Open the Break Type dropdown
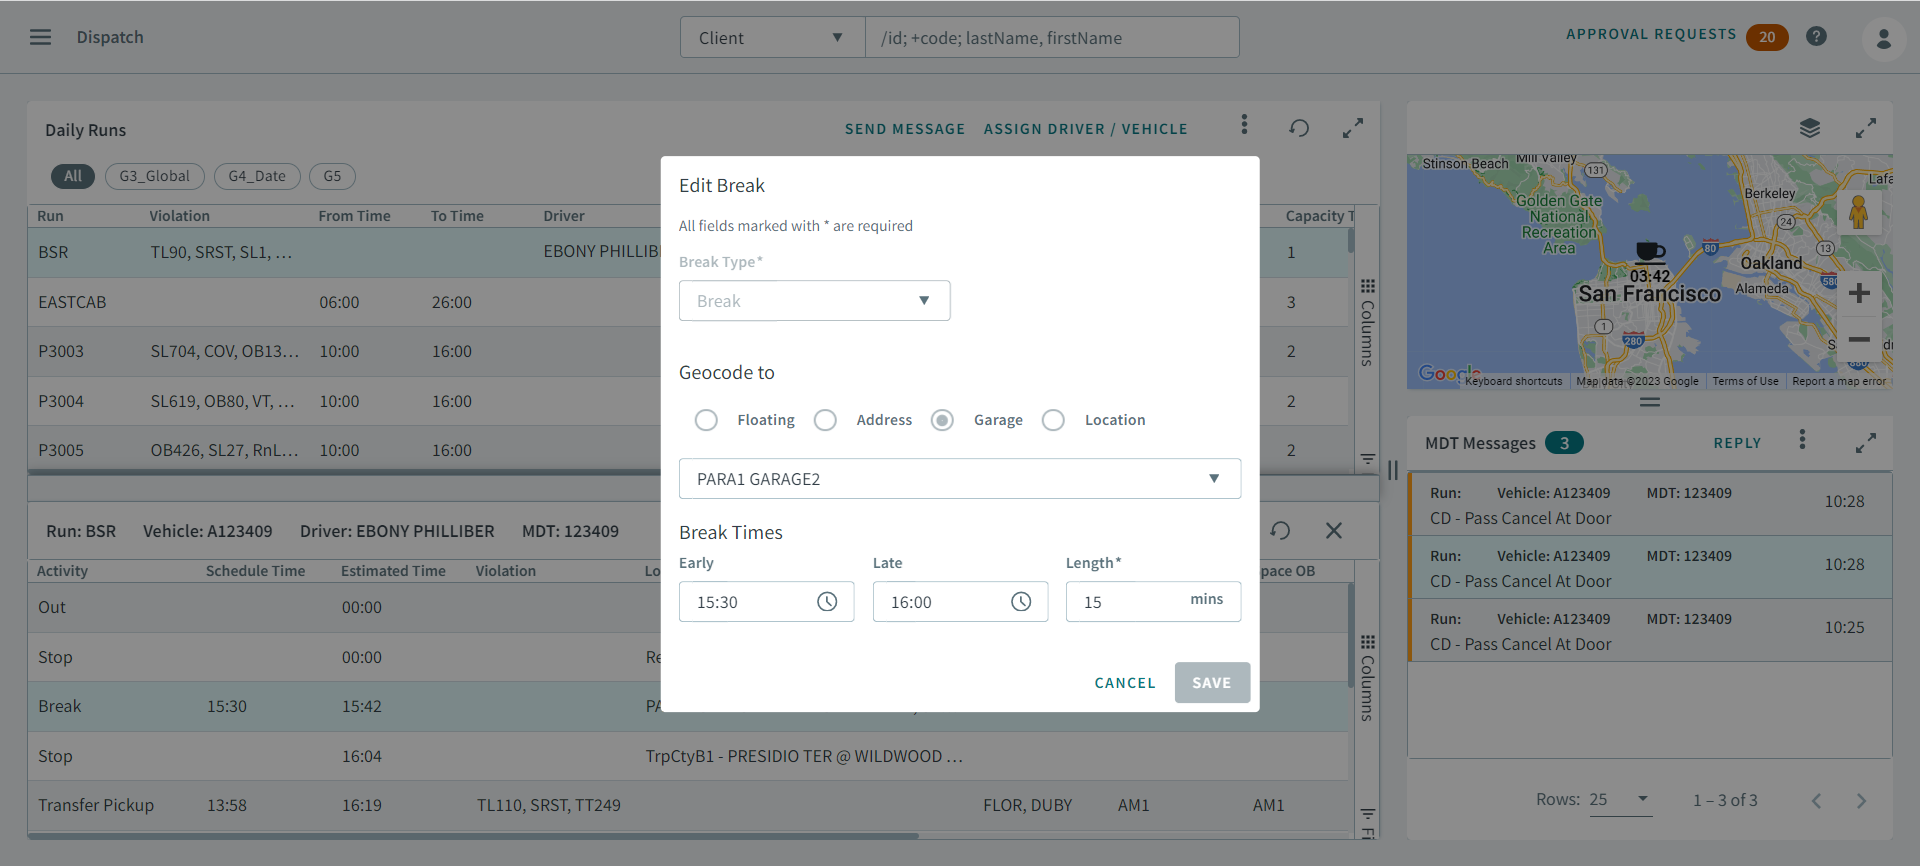 [x=814, y=301]
